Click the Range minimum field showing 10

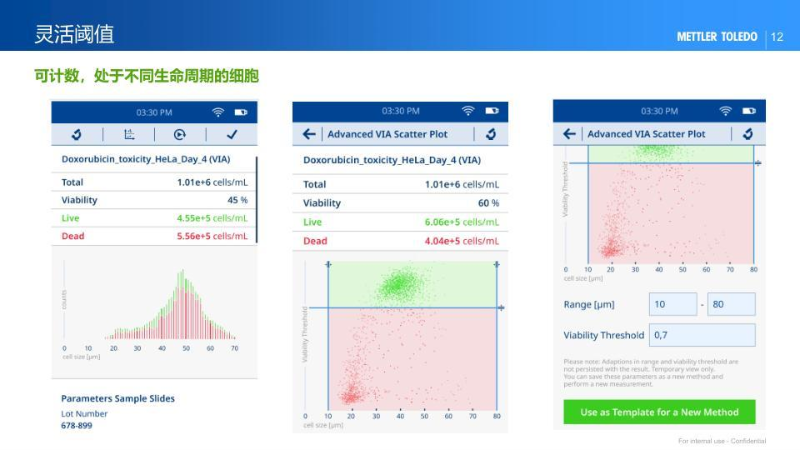[672, 304]
